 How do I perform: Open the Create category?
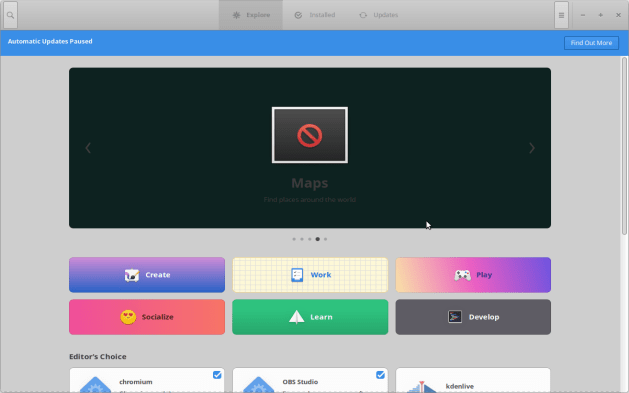point(147,275)
